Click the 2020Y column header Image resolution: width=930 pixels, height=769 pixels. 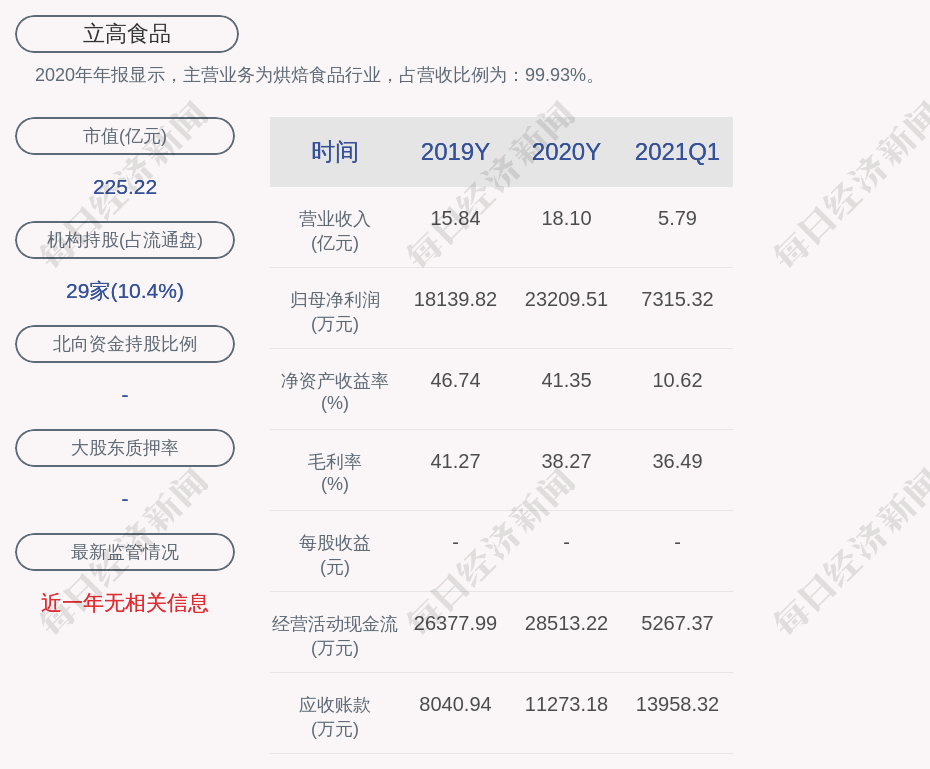(x=566, y=152)
